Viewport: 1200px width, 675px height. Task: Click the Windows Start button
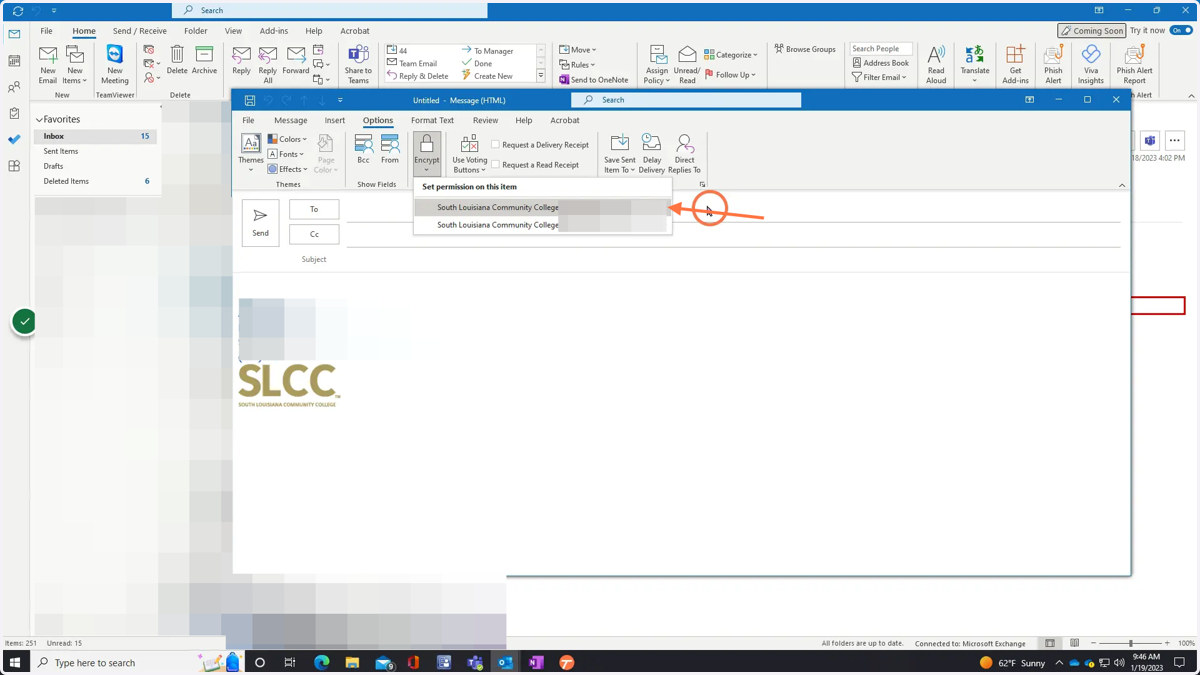15,663
